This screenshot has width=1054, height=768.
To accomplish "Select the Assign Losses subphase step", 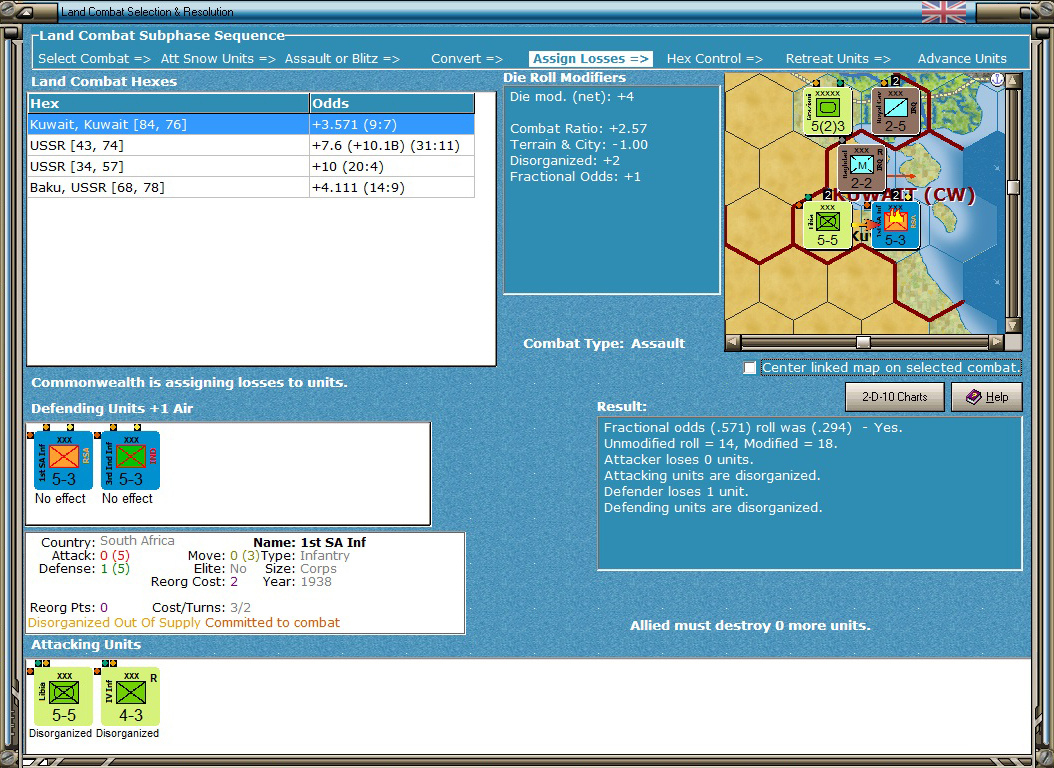I will click(x=590, y=58).
